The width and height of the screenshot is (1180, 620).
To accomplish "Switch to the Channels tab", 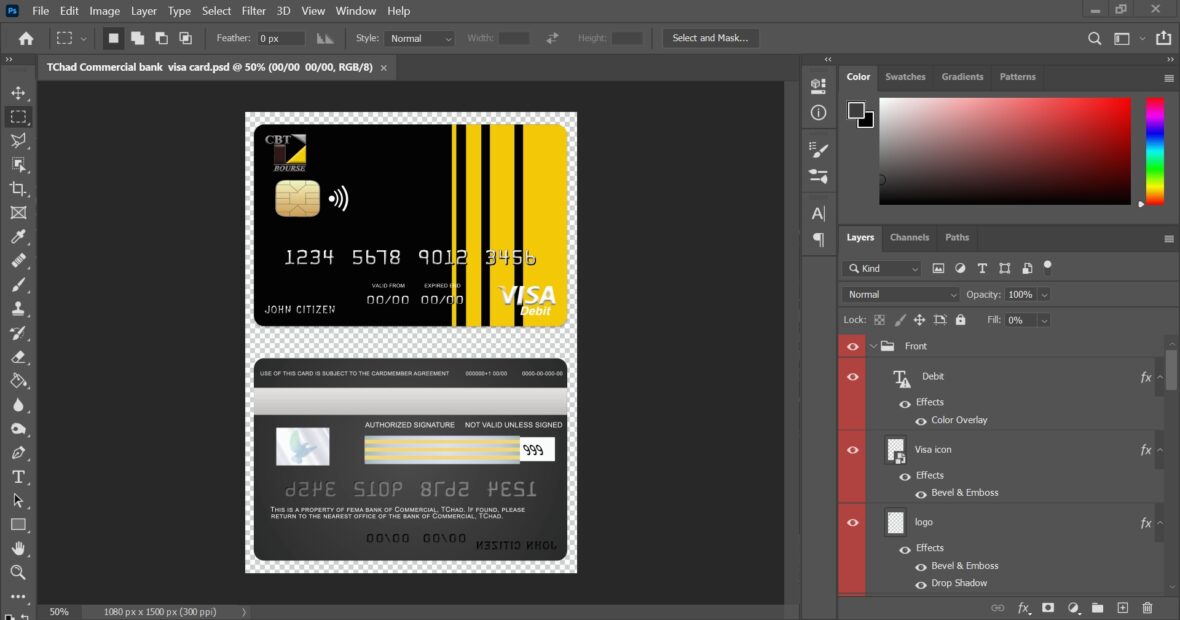I will (909, 237).
